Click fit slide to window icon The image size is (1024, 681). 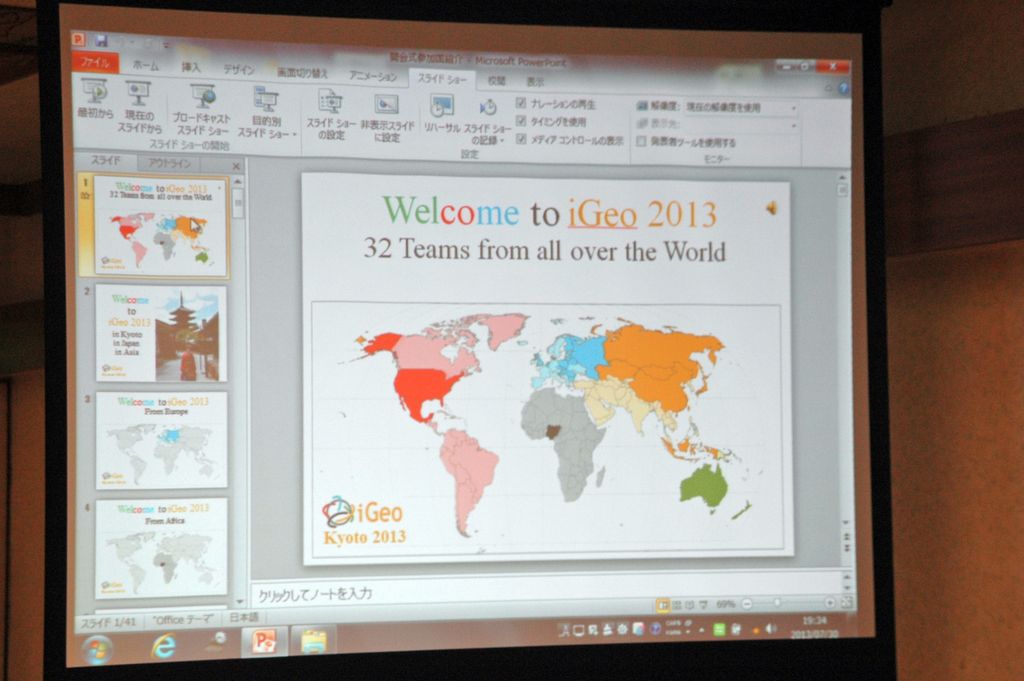coord(846,602)
